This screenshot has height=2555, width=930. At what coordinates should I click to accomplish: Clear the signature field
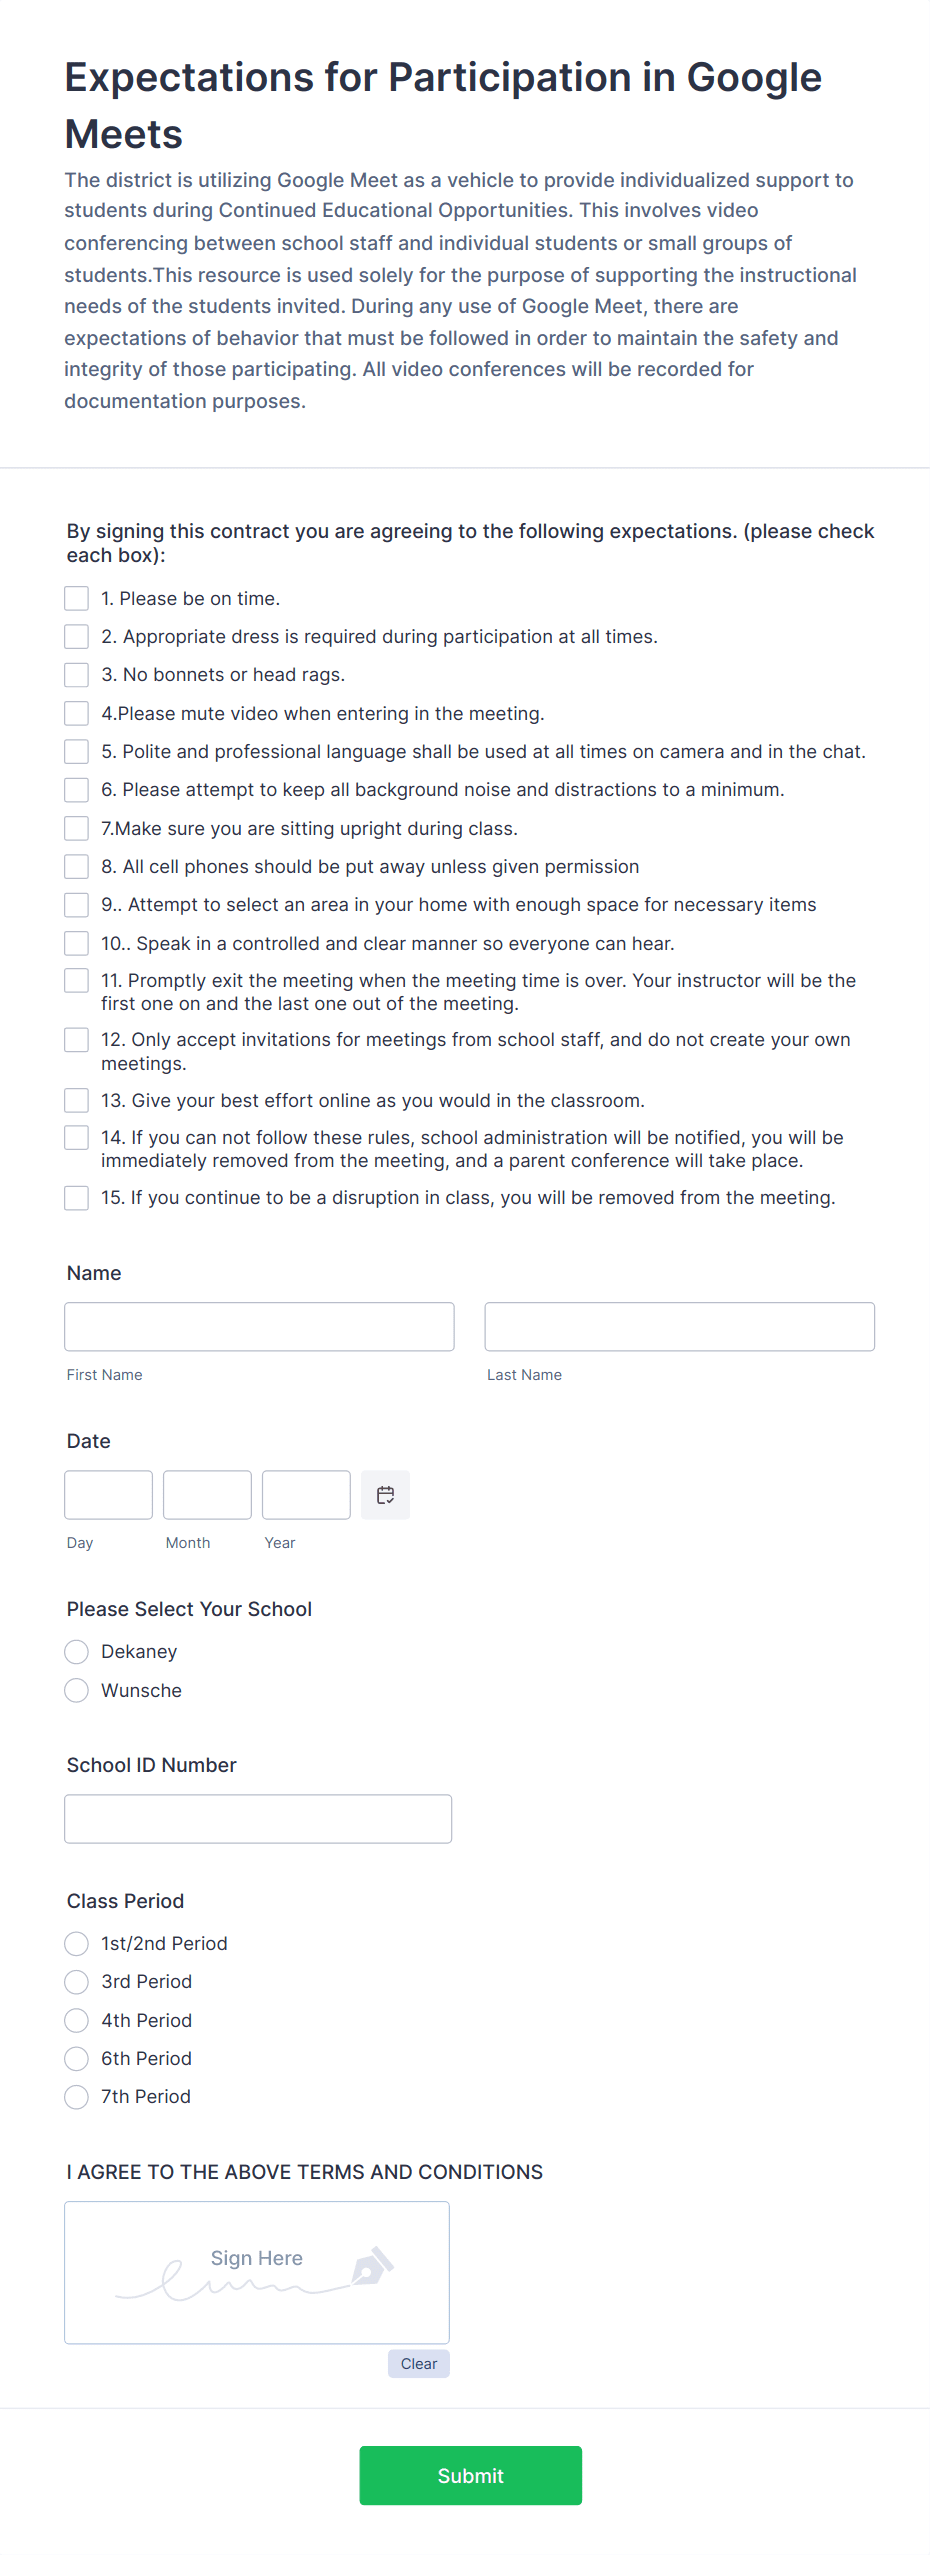[418, 2363]
